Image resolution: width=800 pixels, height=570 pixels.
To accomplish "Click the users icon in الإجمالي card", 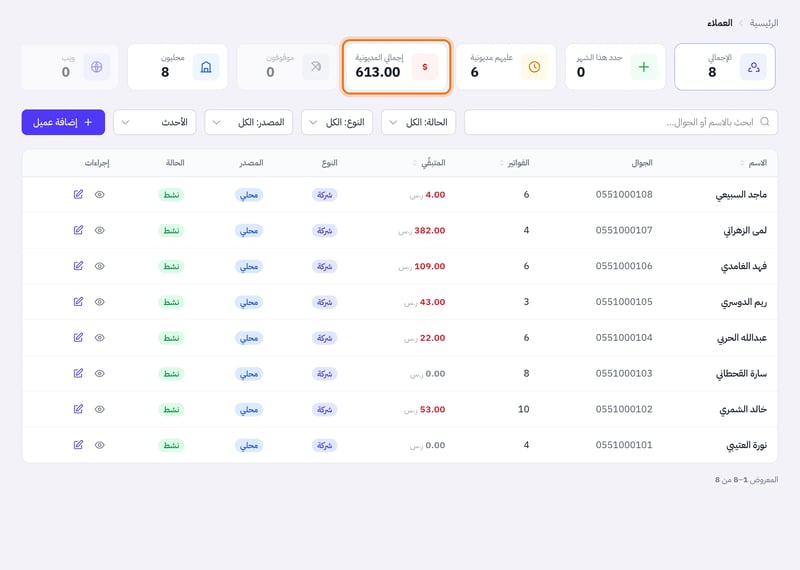I will (753, 67).
